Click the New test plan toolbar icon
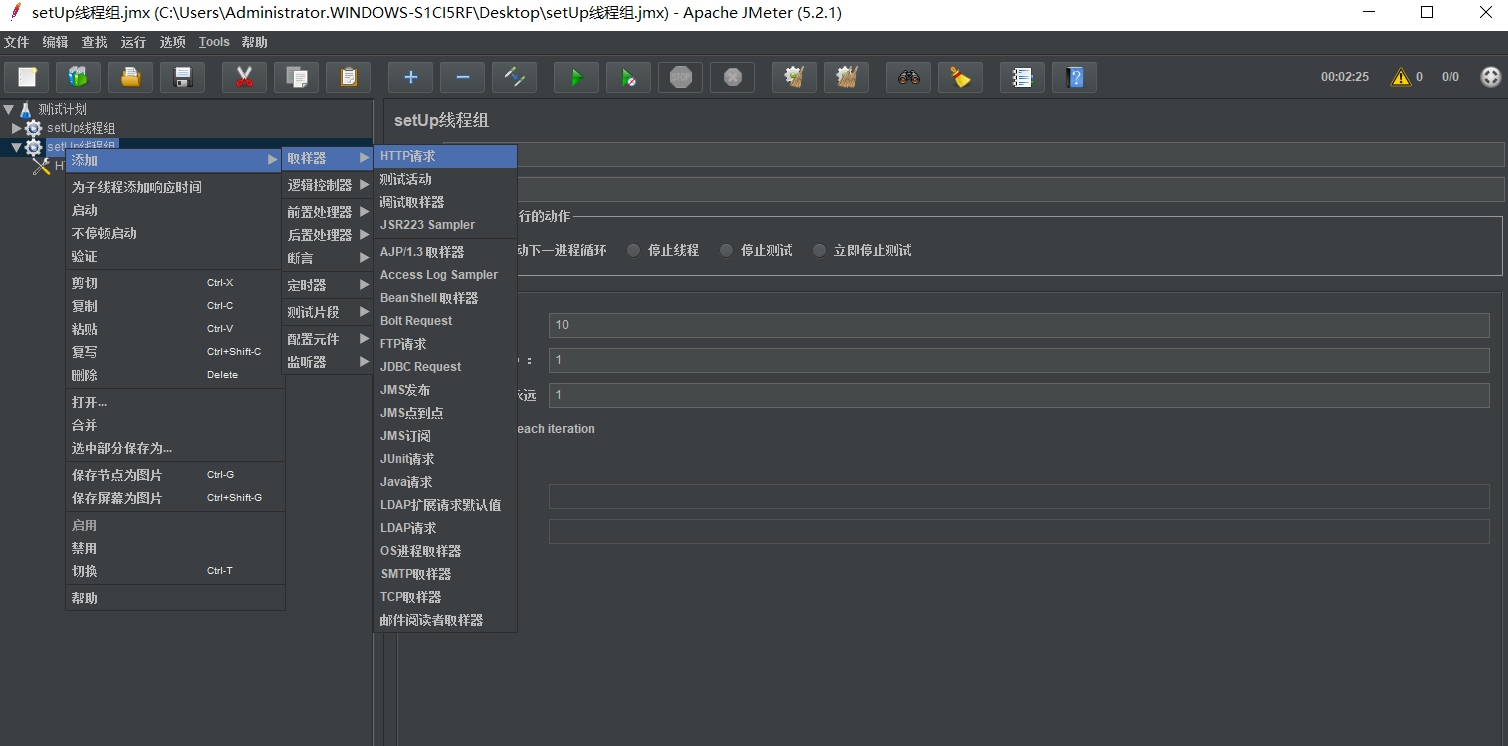Viewport: 1508px width, 746px height. pyautogui.click(x=27, y=77)
